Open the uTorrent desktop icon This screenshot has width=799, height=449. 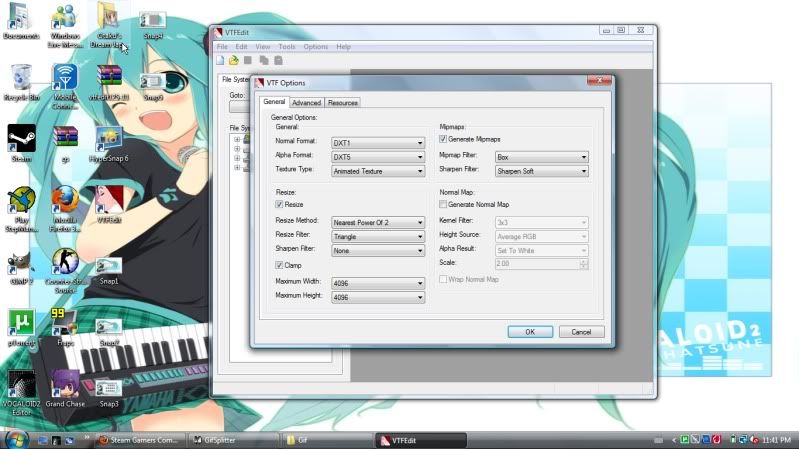pyautogui.click(x=21, y=322)
